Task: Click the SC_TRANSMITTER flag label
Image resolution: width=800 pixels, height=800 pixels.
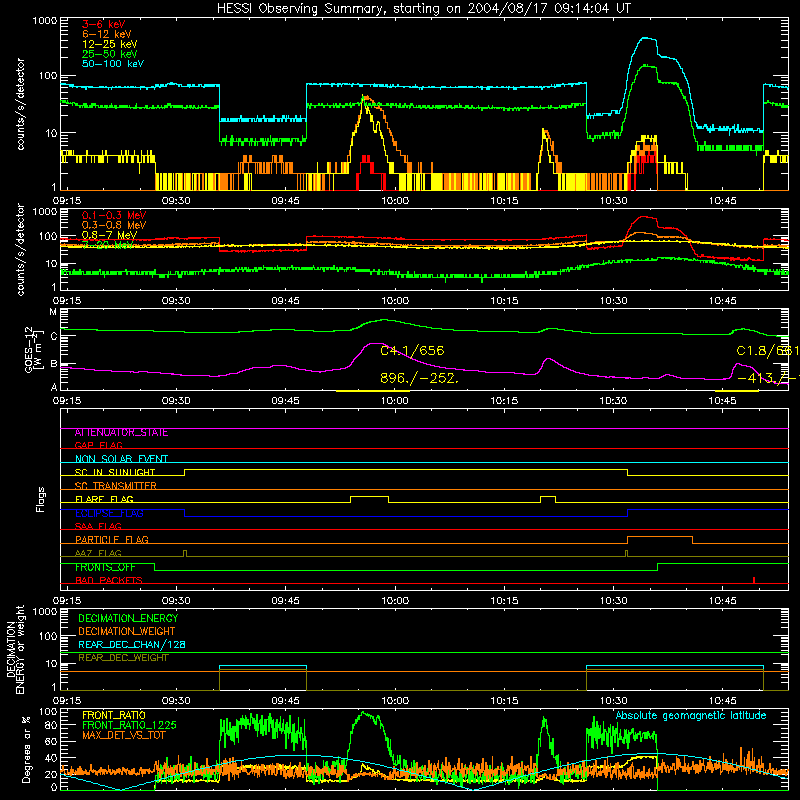Action: pos(115,486)
